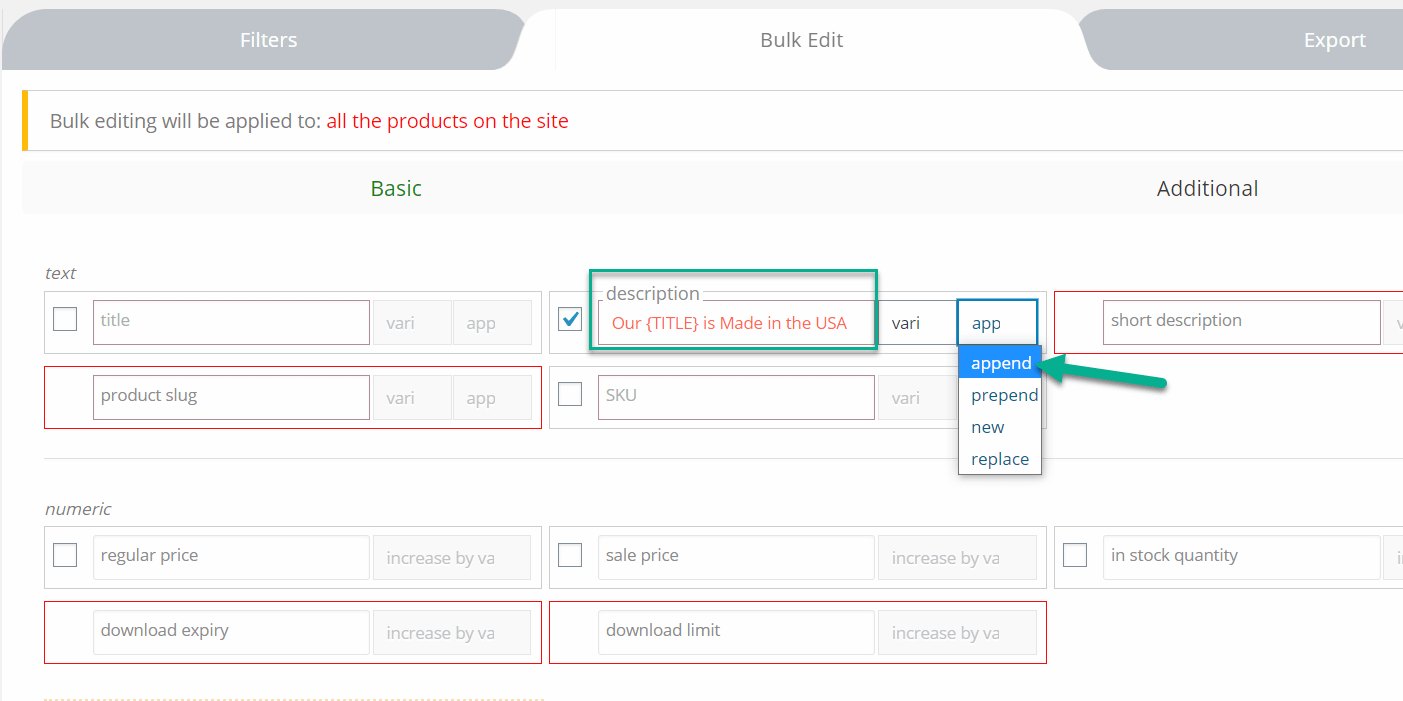Open the product slug app dropdown
The image size is (1403, 701).
click(492, 398)
